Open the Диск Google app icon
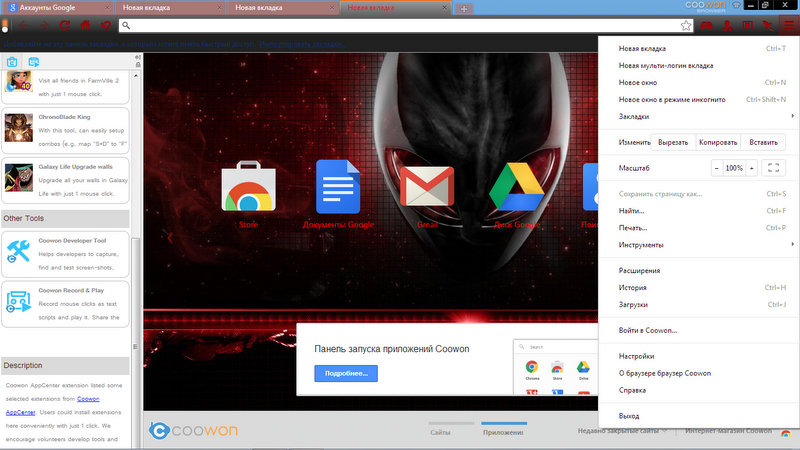 coord(516,187)
